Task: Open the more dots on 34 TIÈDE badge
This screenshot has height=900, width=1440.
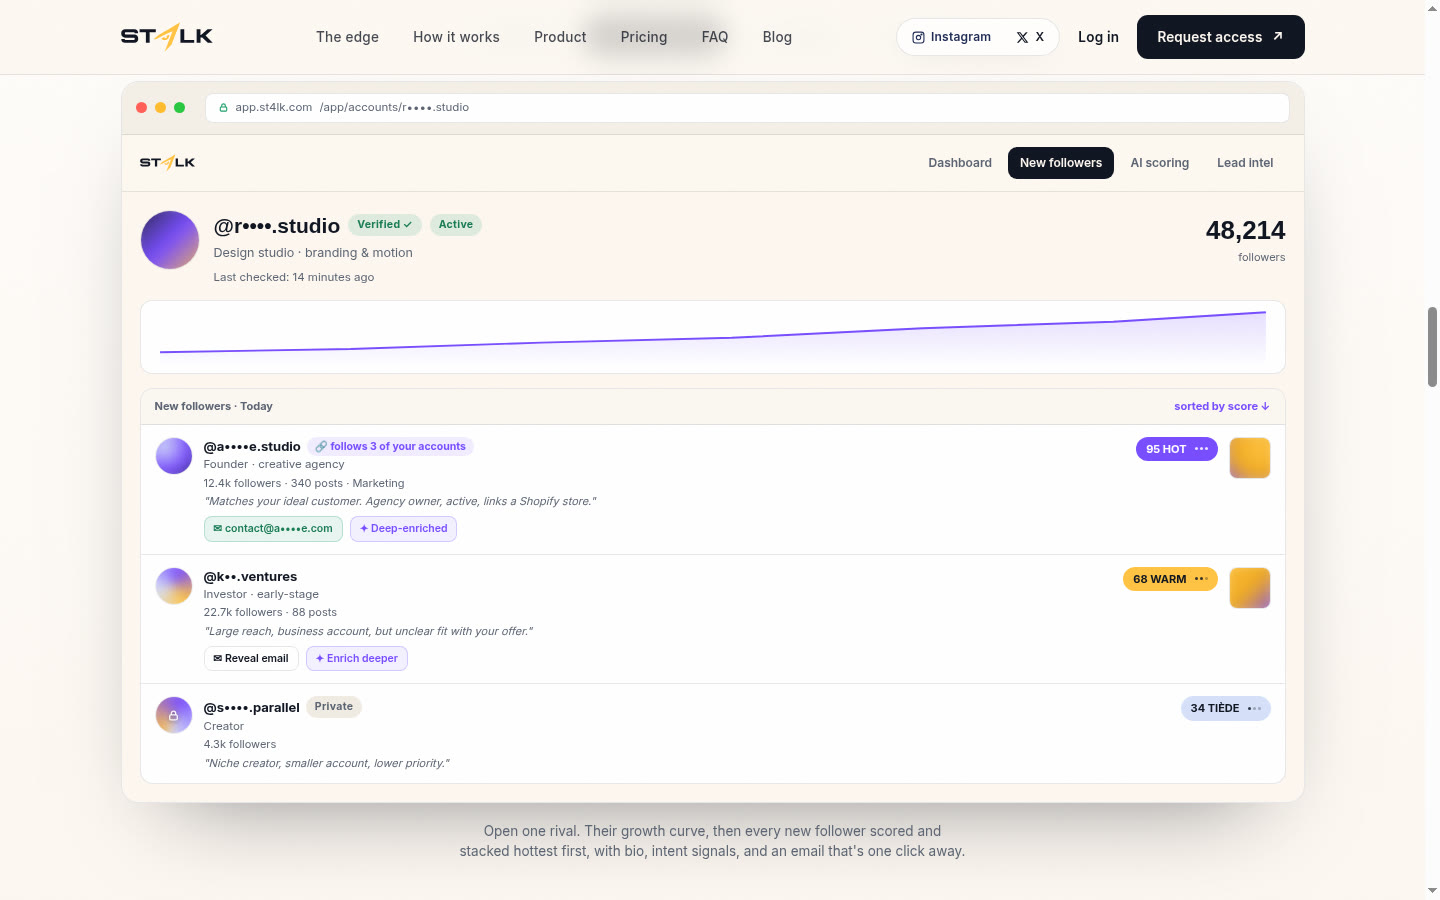Action: 1254,708
